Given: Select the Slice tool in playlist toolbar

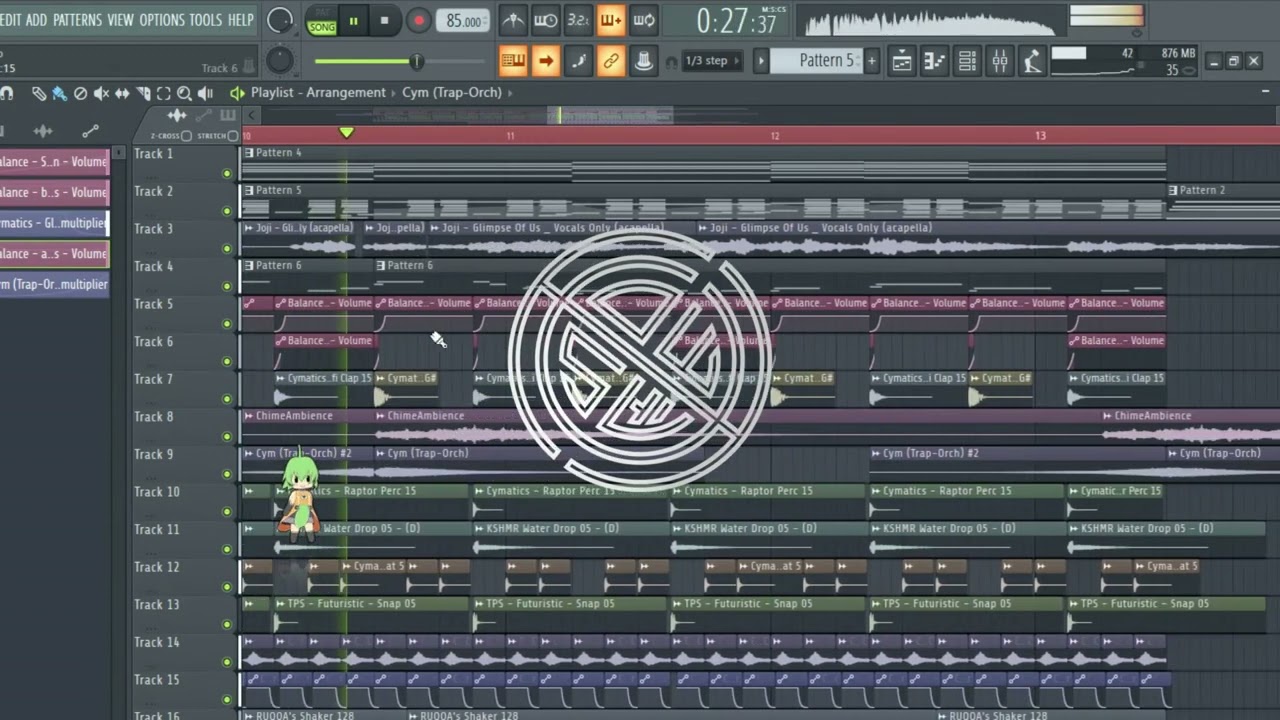Looking at the screenshot, I should tap(143, 93).
